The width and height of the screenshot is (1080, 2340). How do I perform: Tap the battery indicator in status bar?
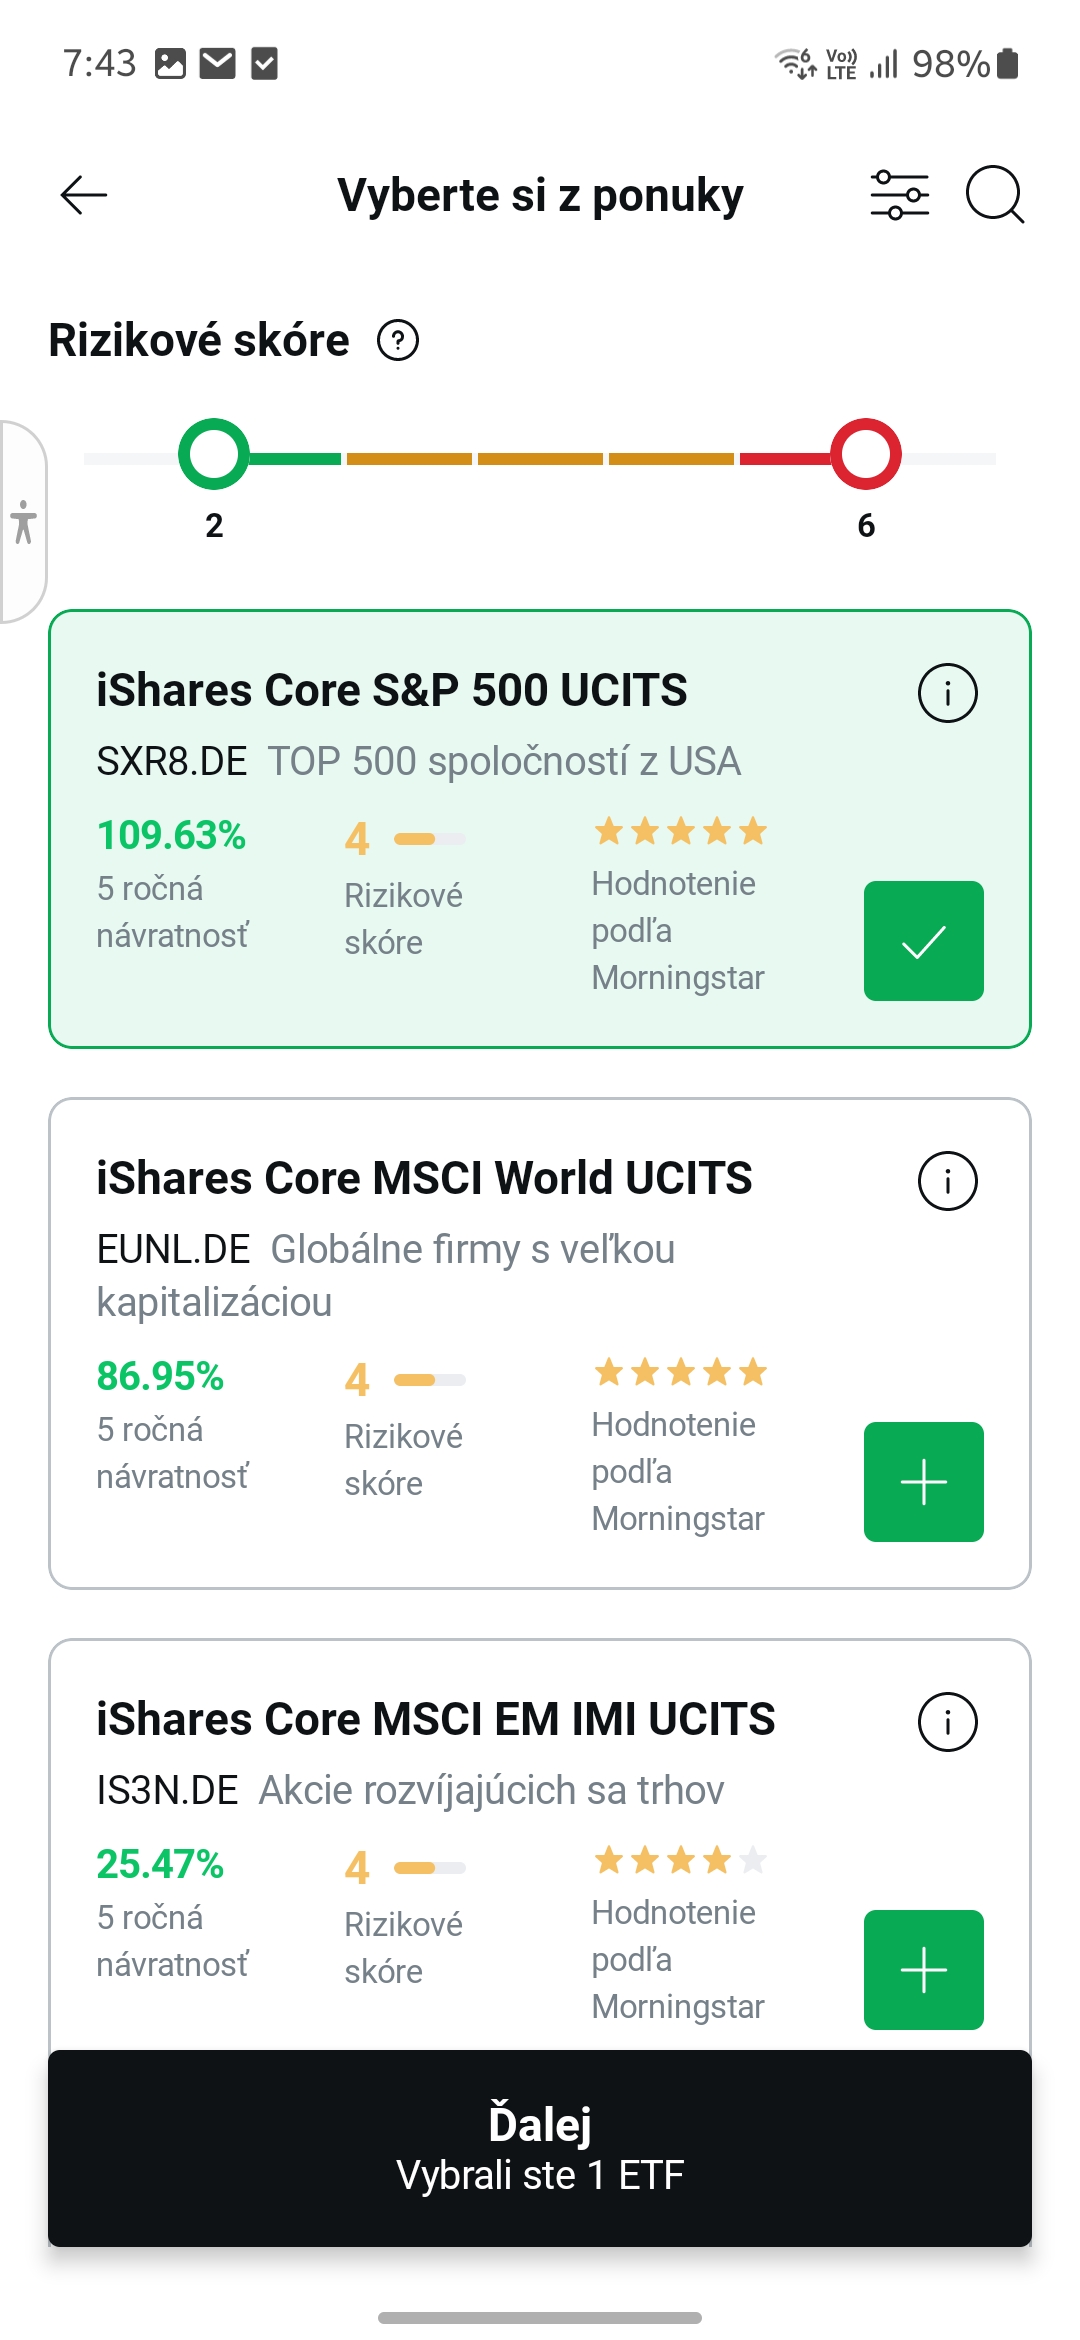(x=1008, y=63)
